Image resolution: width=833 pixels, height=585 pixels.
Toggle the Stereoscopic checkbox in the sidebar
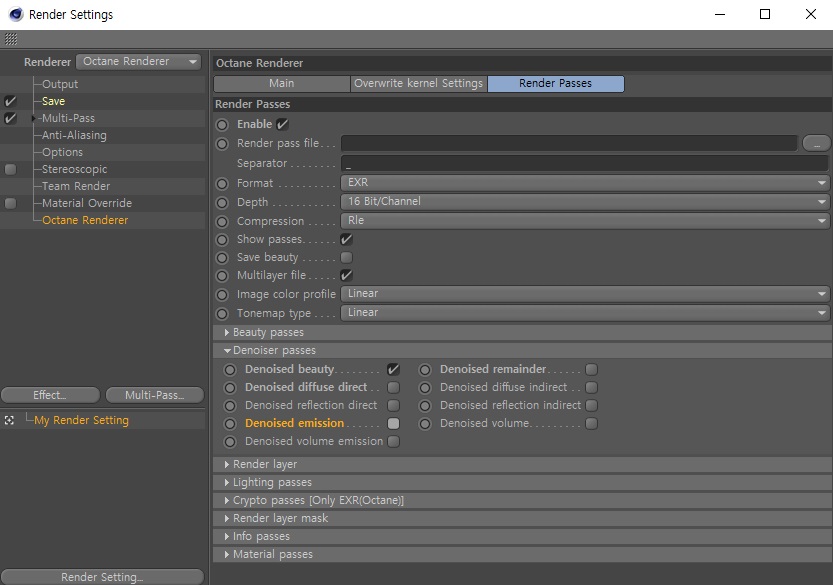tap(10, 169)
